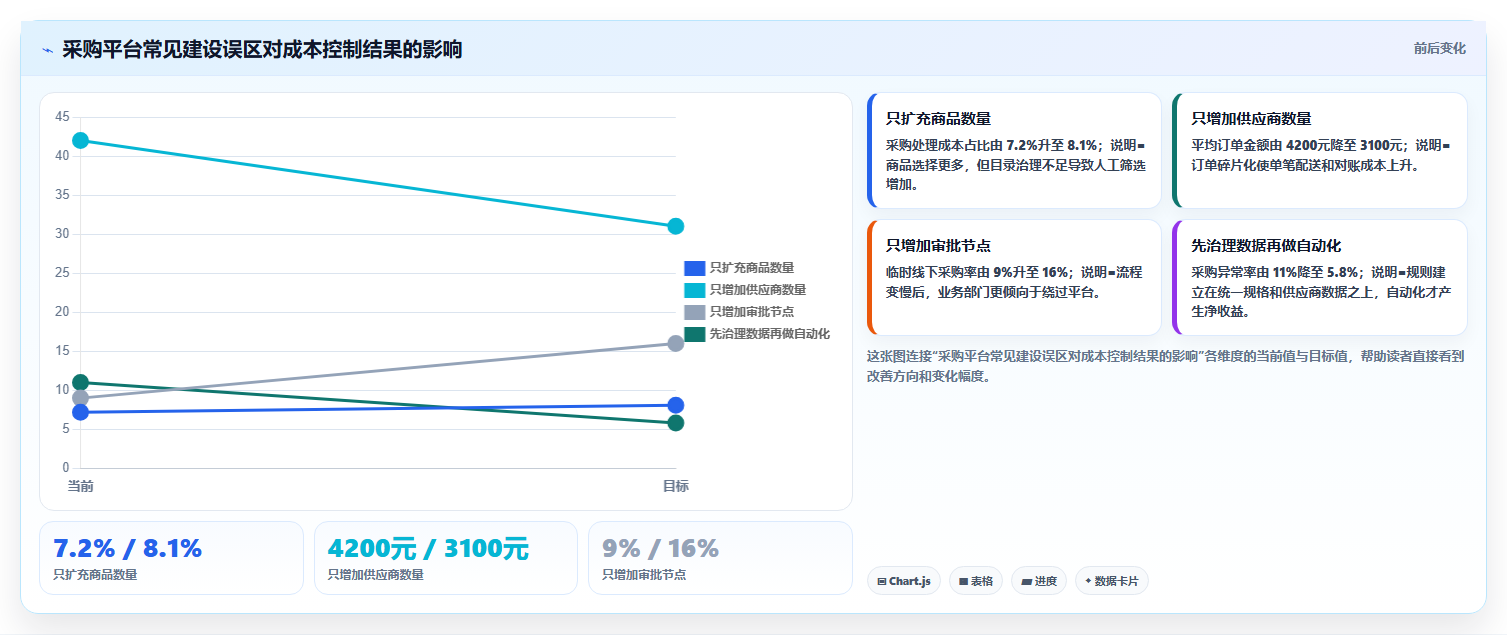This screenshot has height=635, width=1507.
Task: Click 只增加供应商数量 legend label
Action: point(758,290)
